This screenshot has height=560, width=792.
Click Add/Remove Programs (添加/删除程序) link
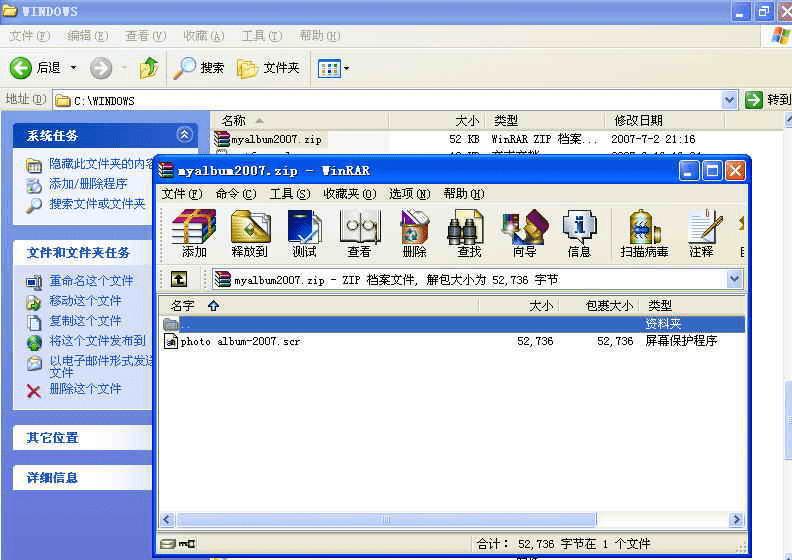[88, 184]
